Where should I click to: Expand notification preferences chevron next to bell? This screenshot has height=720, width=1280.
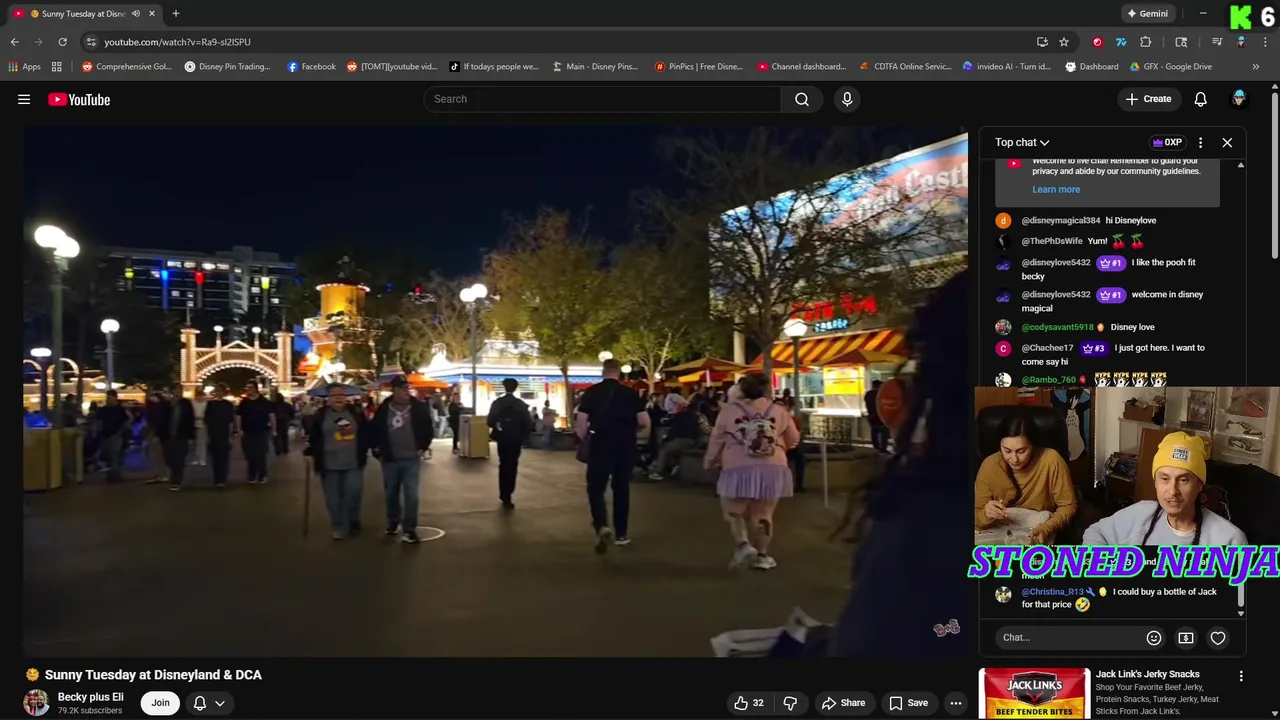coord(220,703)
